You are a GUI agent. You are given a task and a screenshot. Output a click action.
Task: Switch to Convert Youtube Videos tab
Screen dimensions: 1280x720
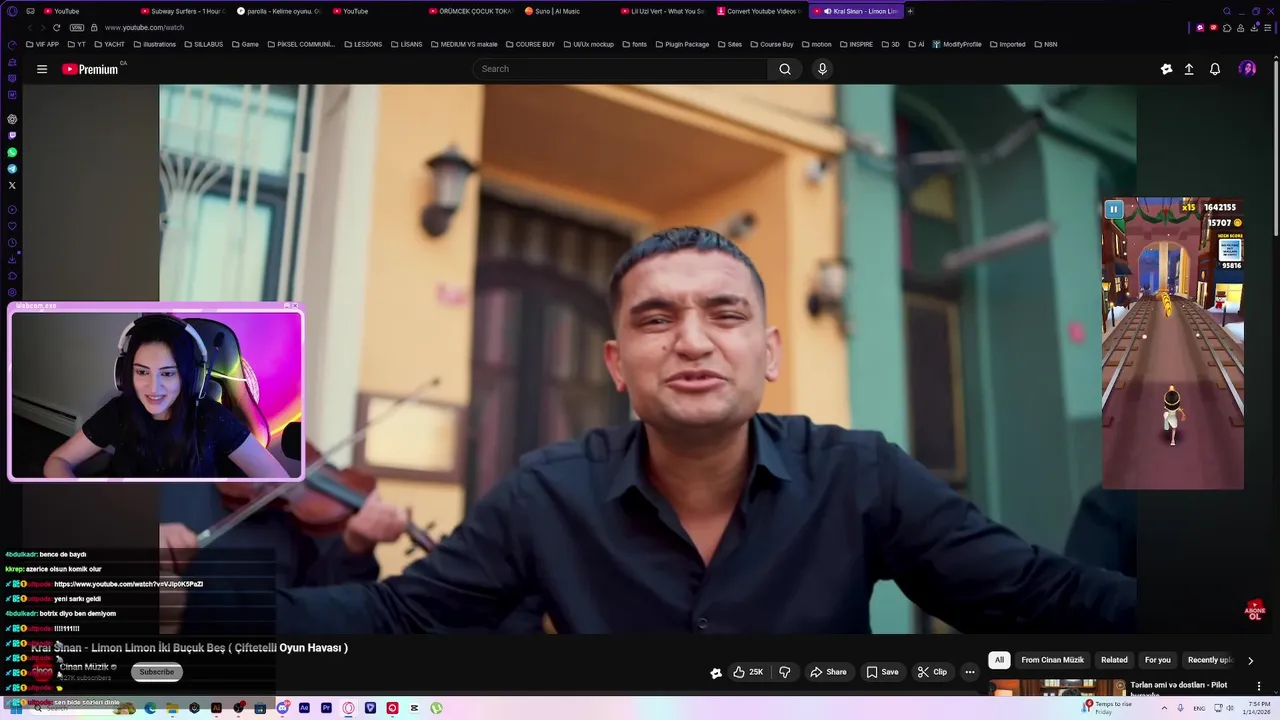tap(758, 11)
